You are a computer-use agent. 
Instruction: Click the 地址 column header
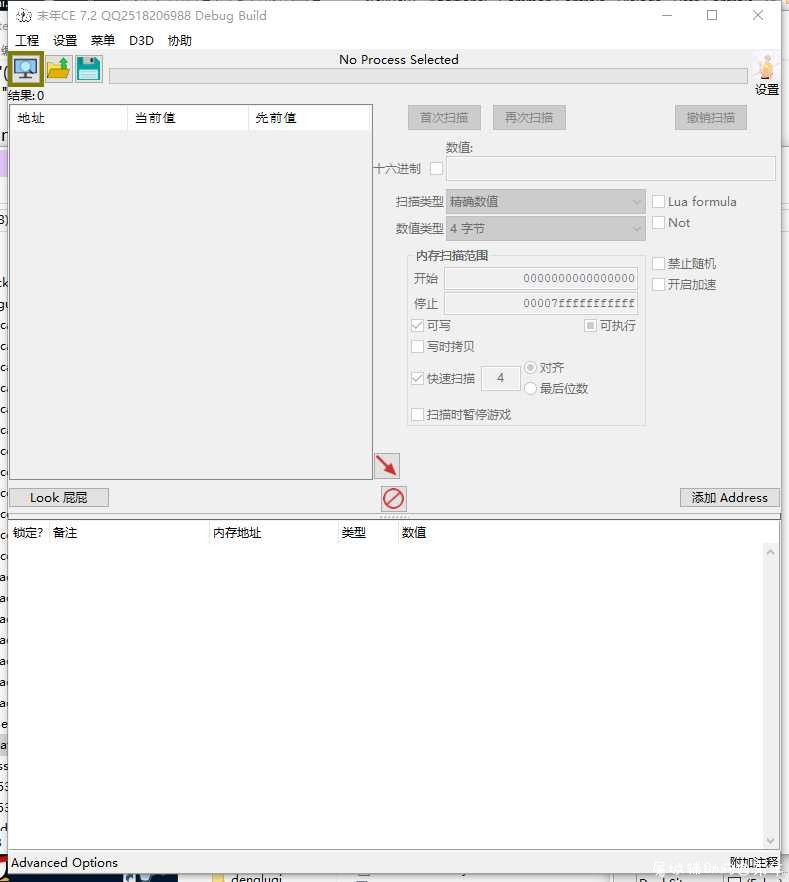click(69, 118)
